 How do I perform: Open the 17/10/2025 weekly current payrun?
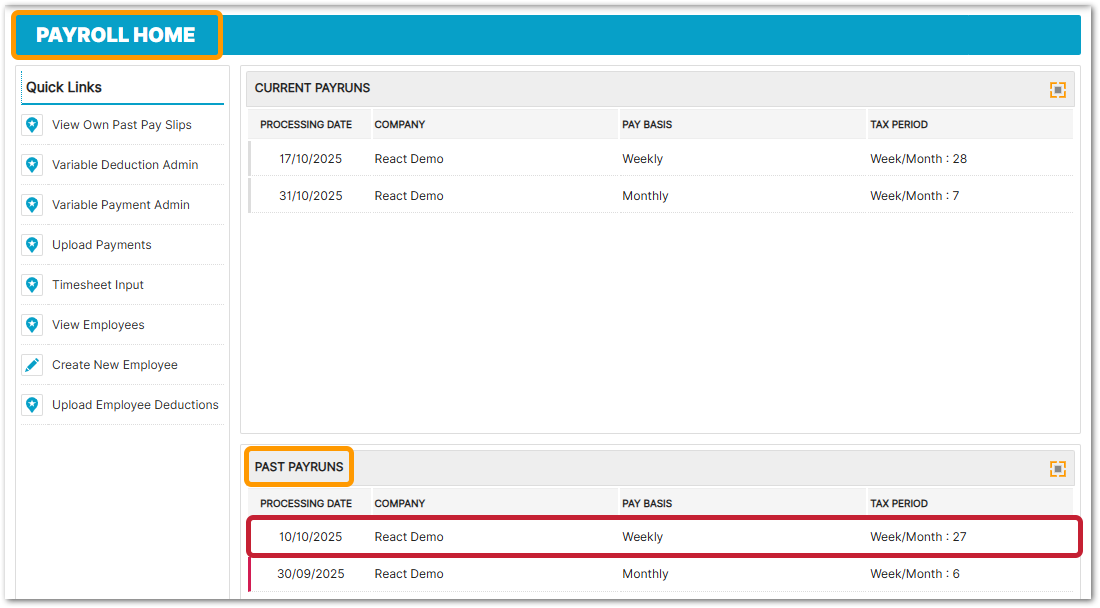point(310,159)
